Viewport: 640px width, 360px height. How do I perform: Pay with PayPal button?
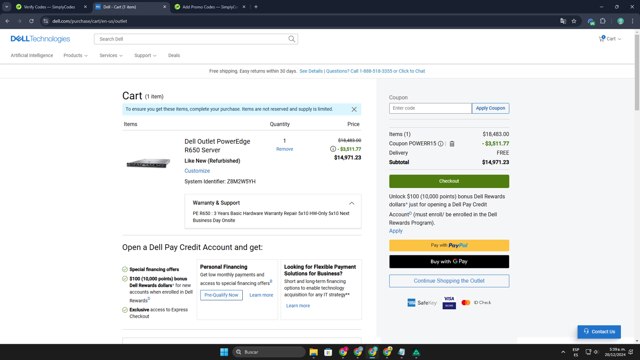pyautogui.click(x=449, y=245)
